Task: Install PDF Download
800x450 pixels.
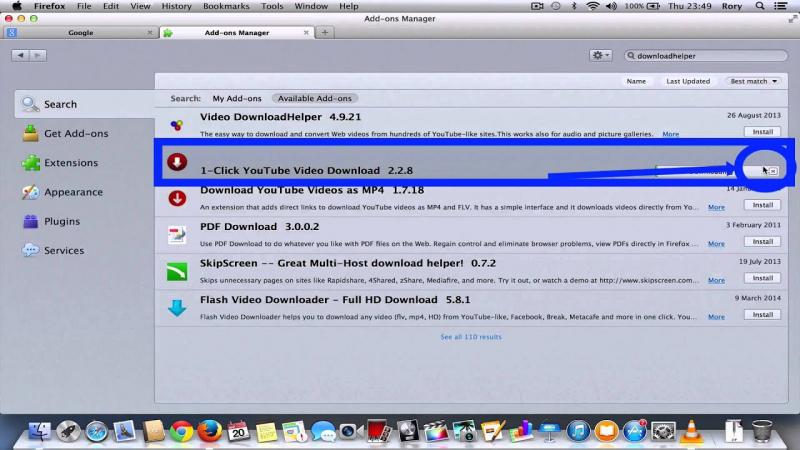Action: pos(762,241)
